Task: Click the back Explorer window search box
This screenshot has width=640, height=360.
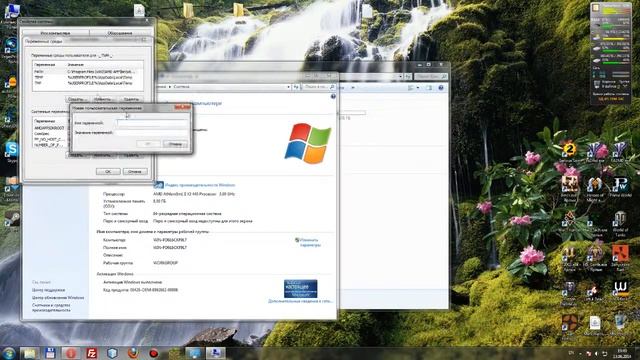Action: tap(431, 76)
